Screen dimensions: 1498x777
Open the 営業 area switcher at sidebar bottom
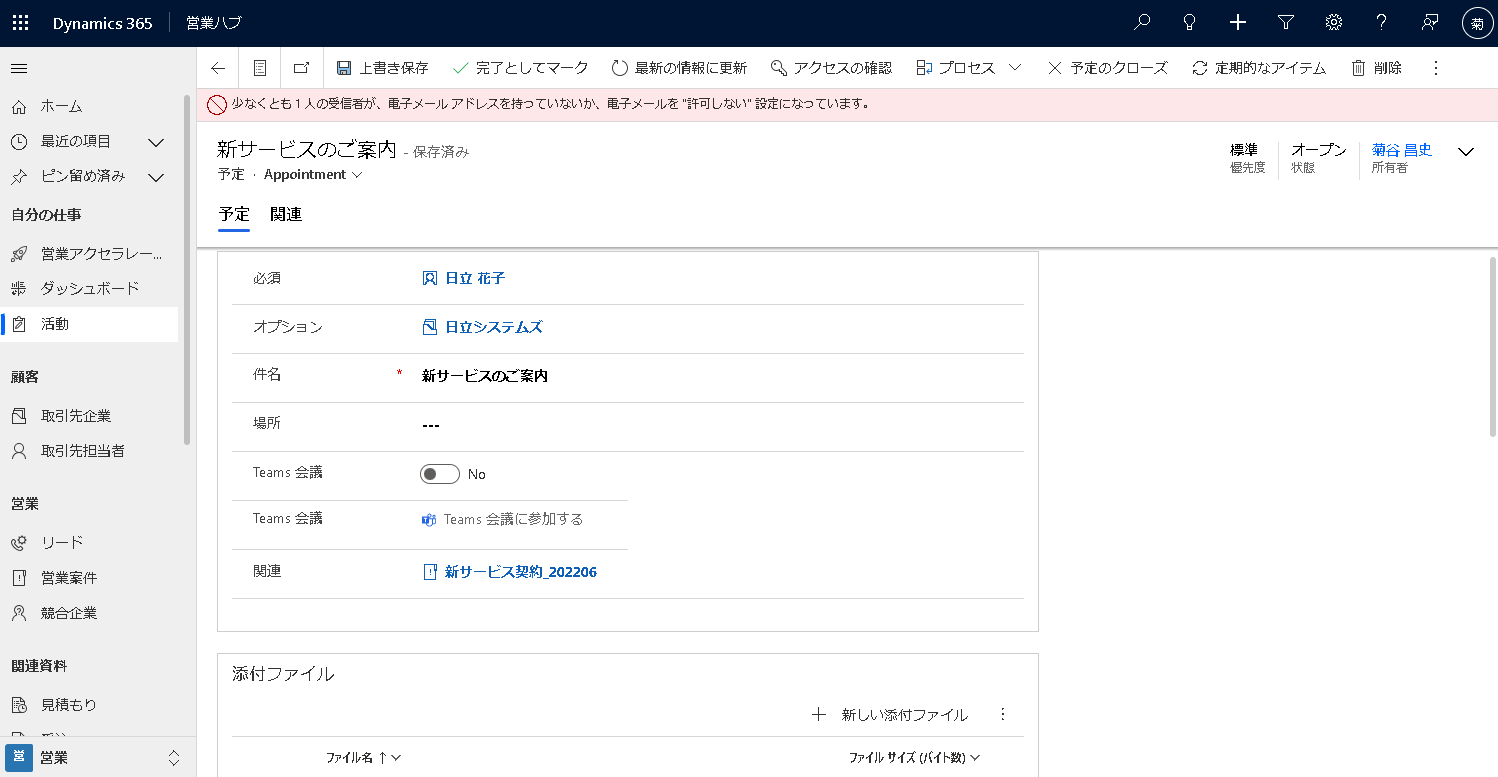click(97, 757)
